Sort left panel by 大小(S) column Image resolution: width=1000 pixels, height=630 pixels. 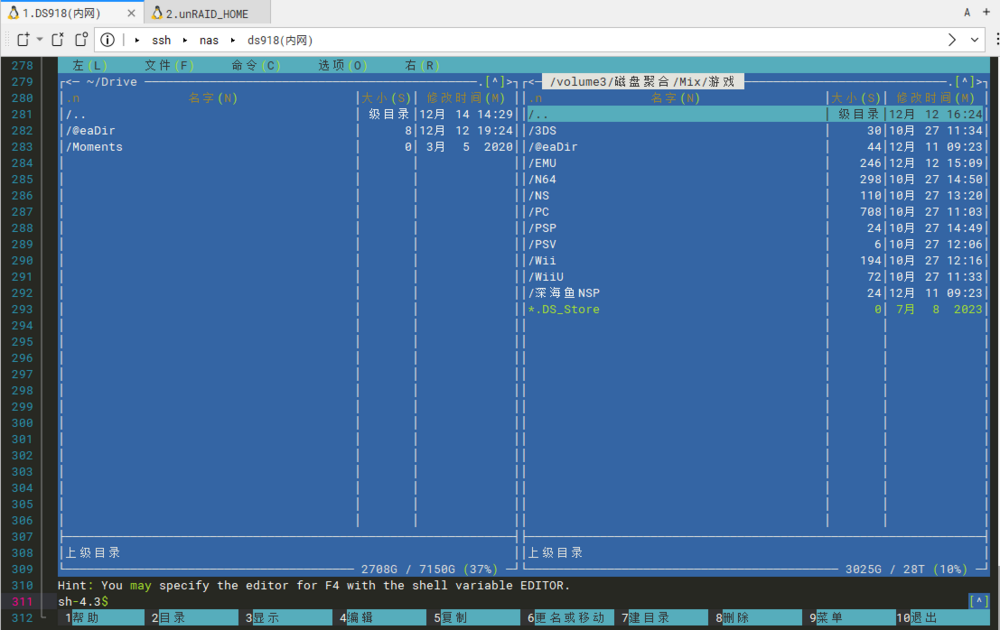[386, 98]
